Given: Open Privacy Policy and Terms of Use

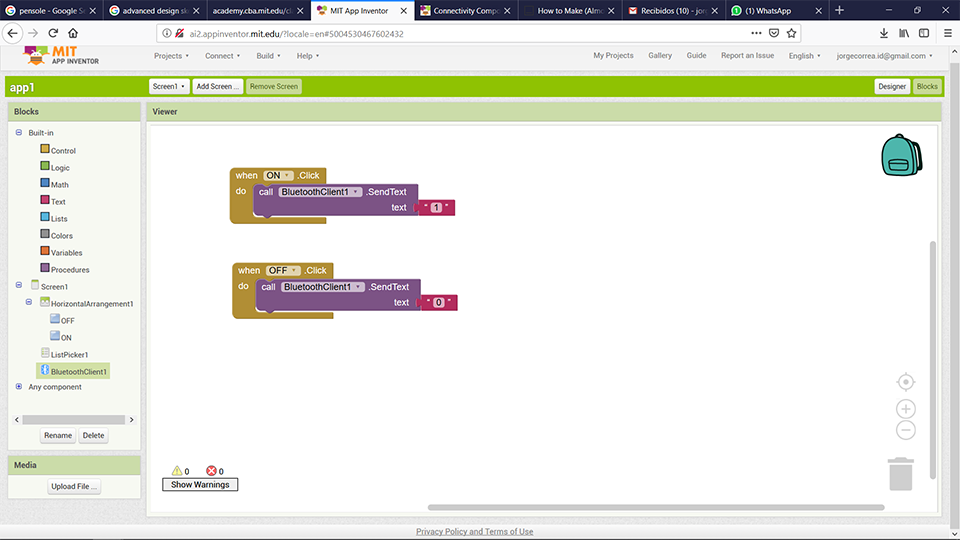Looking at the screenshot, I should [x=474, y=531].
